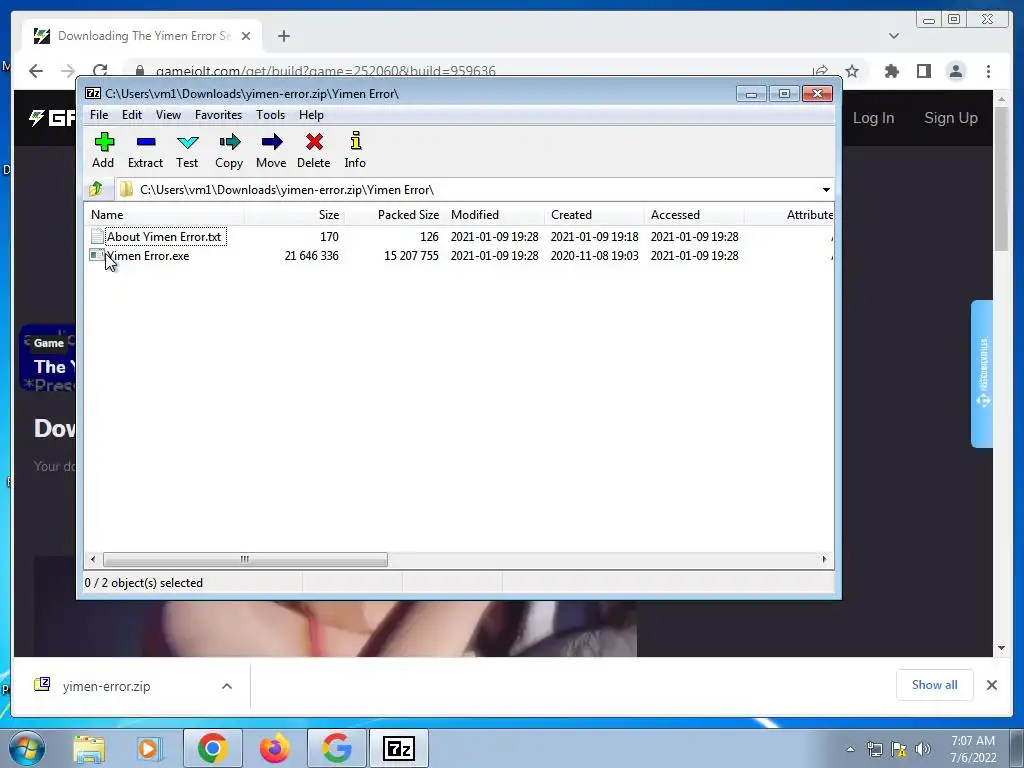Click the Chrome back navigation arrow

(36, 71)
